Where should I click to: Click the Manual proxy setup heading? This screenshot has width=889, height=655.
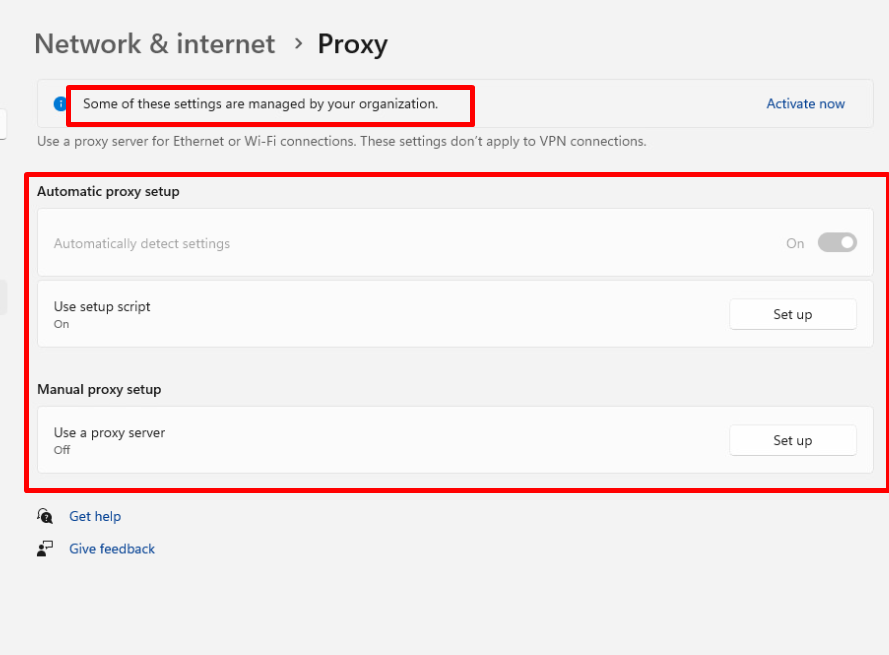pos(99,389)
